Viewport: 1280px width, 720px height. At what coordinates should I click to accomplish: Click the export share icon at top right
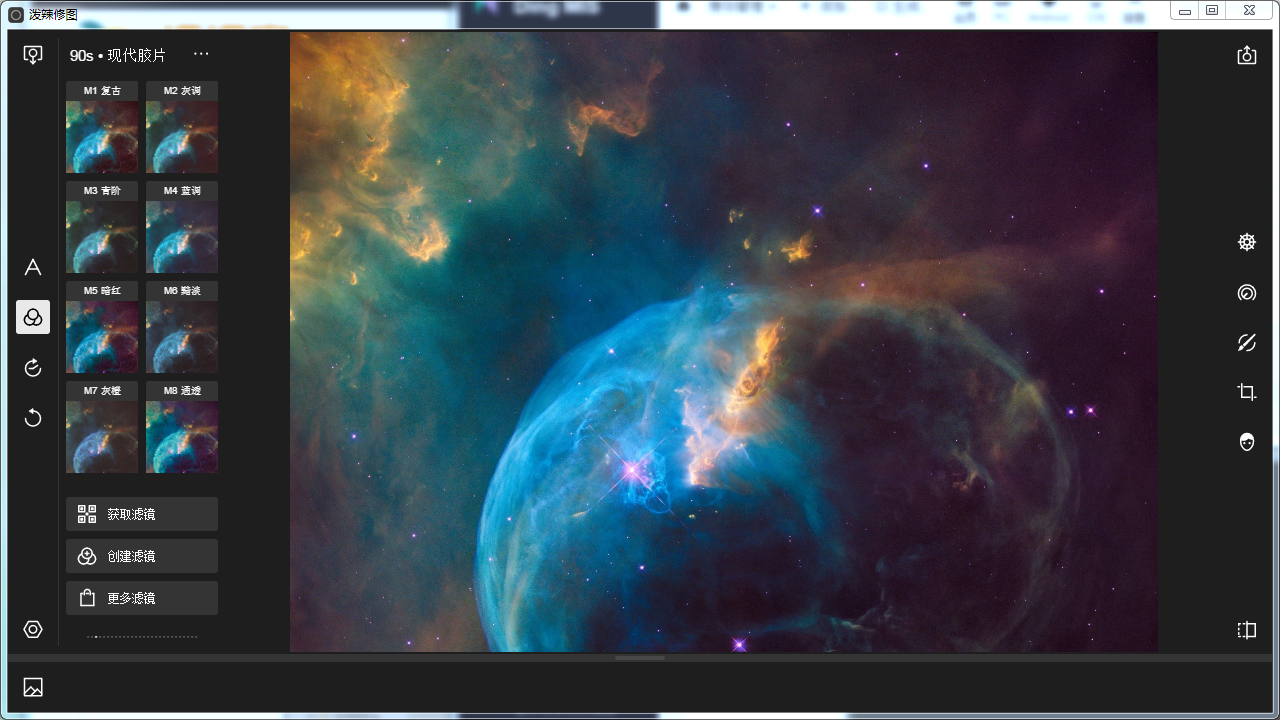(1246, 55)
